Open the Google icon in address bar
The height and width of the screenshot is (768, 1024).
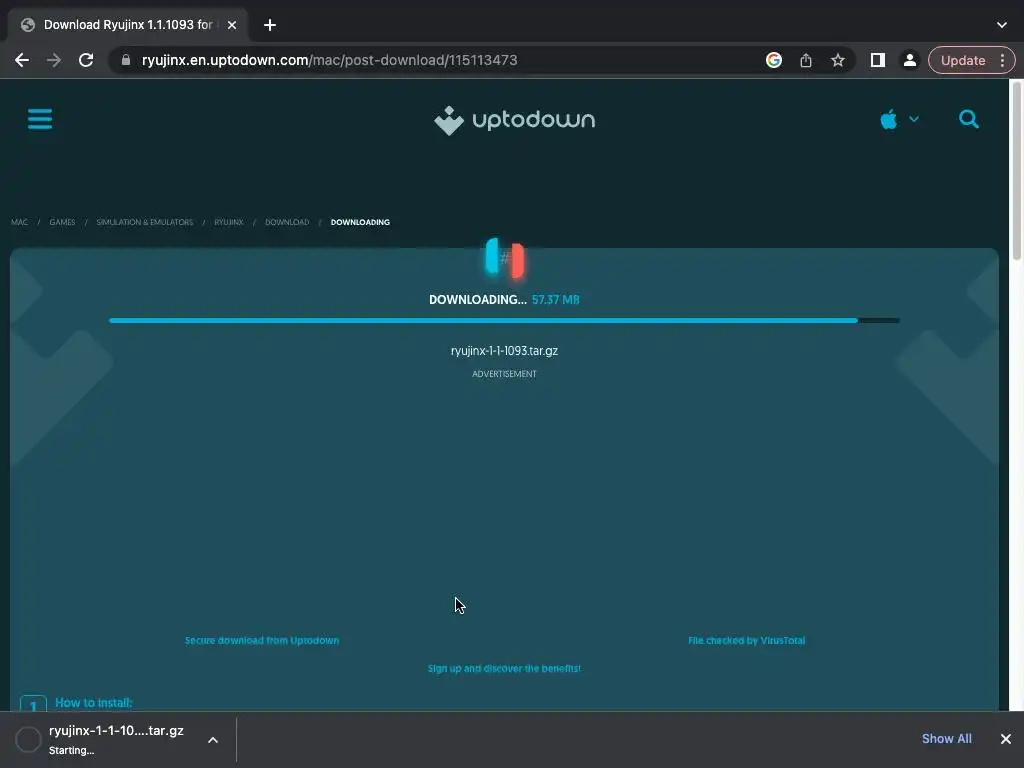pos(774,60)
